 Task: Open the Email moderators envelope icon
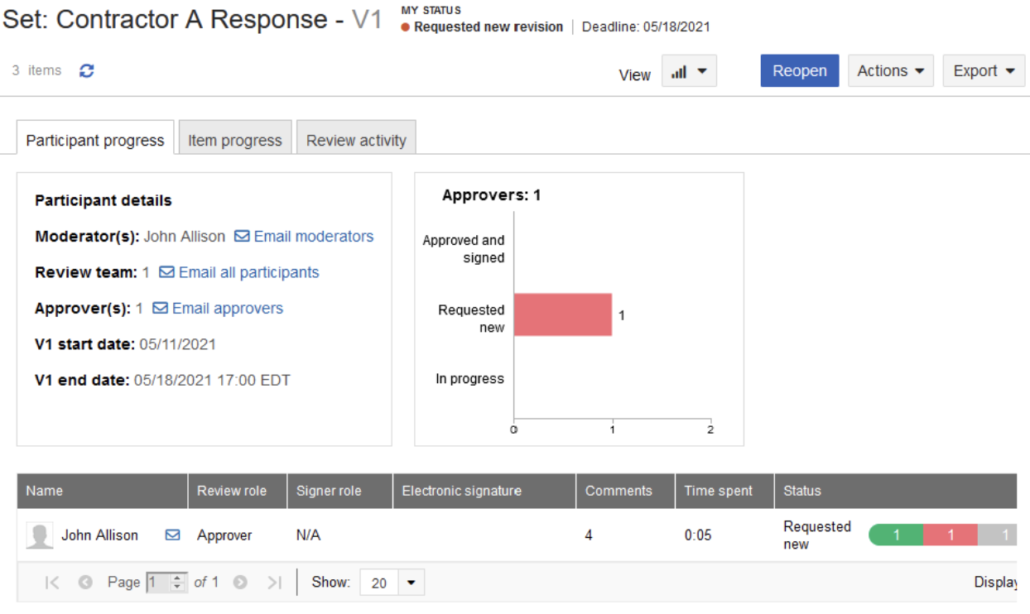[x=242, y=236]
